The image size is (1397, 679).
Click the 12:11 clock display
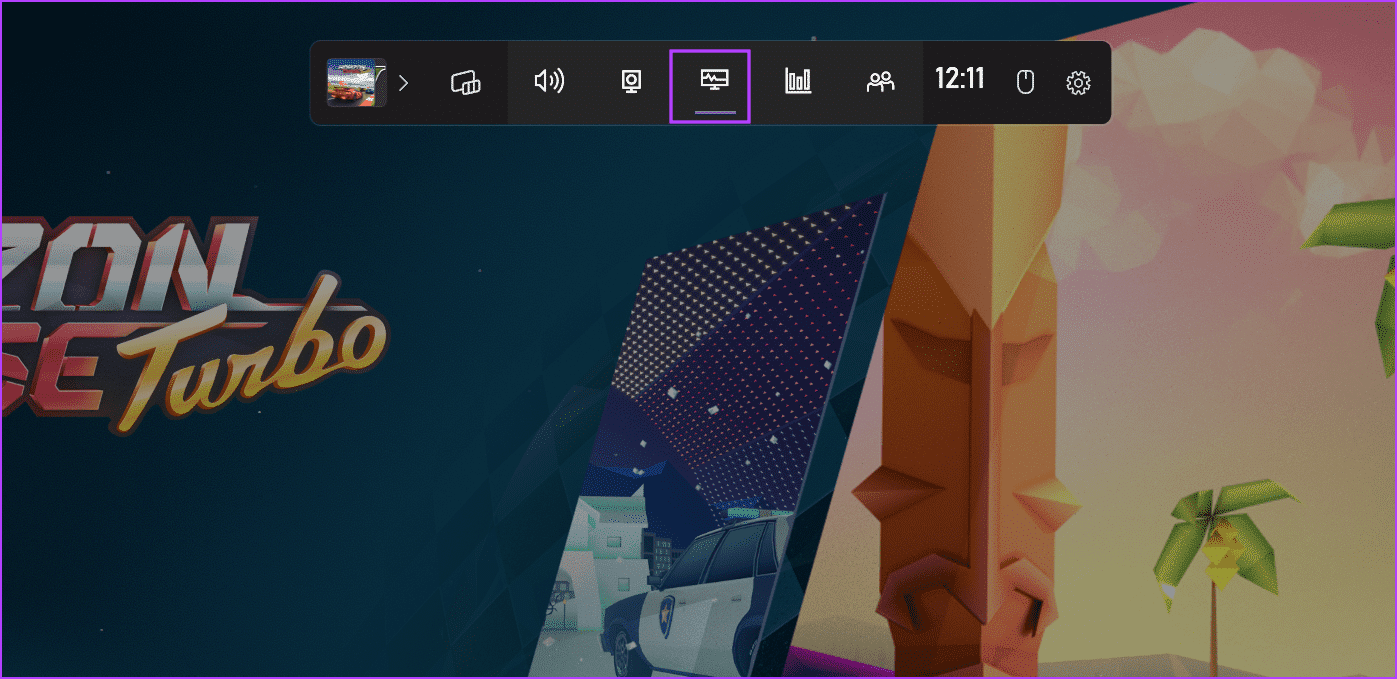960,79
